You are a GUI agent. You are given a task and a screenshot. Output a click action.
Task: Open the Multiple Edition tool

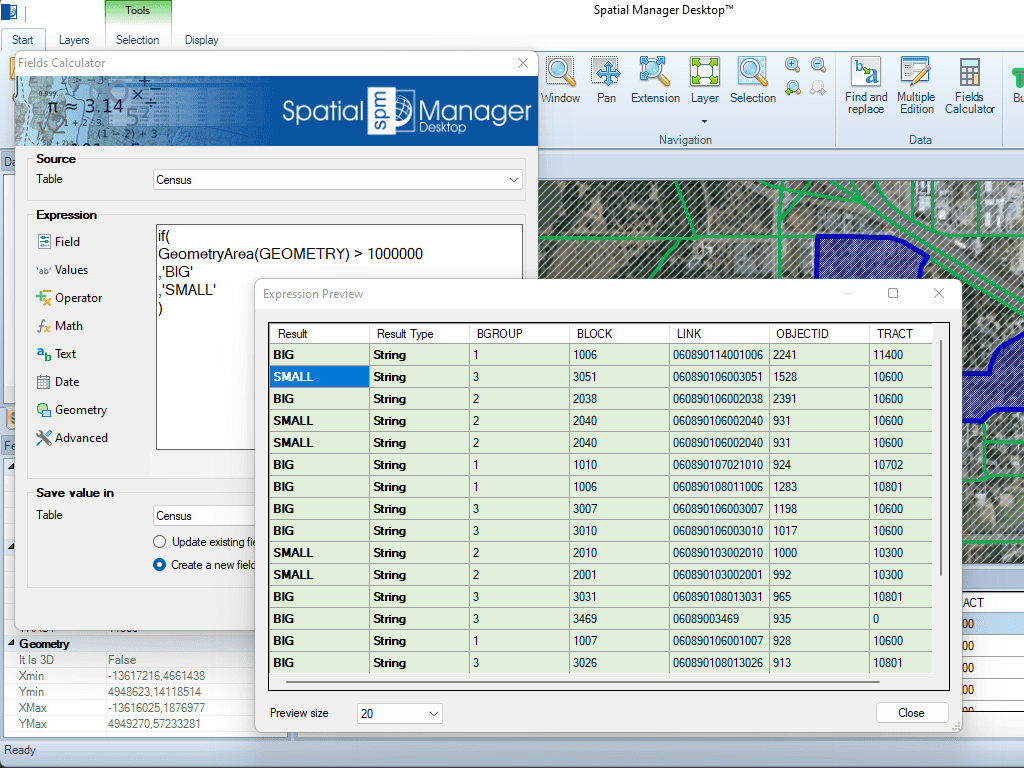click(916, 86)
